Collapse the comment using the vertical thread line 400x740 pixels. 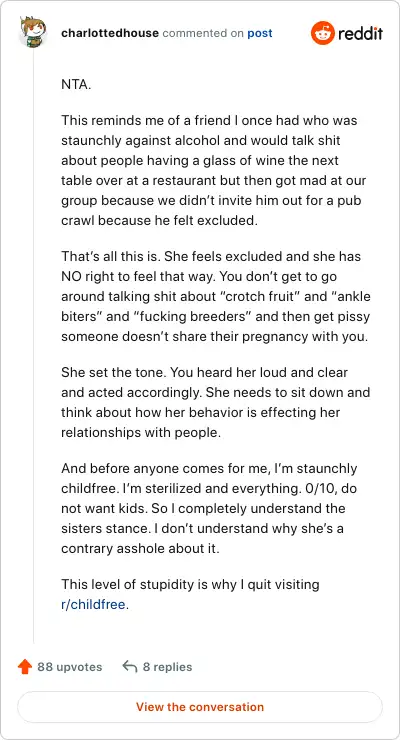pos(33,345)
